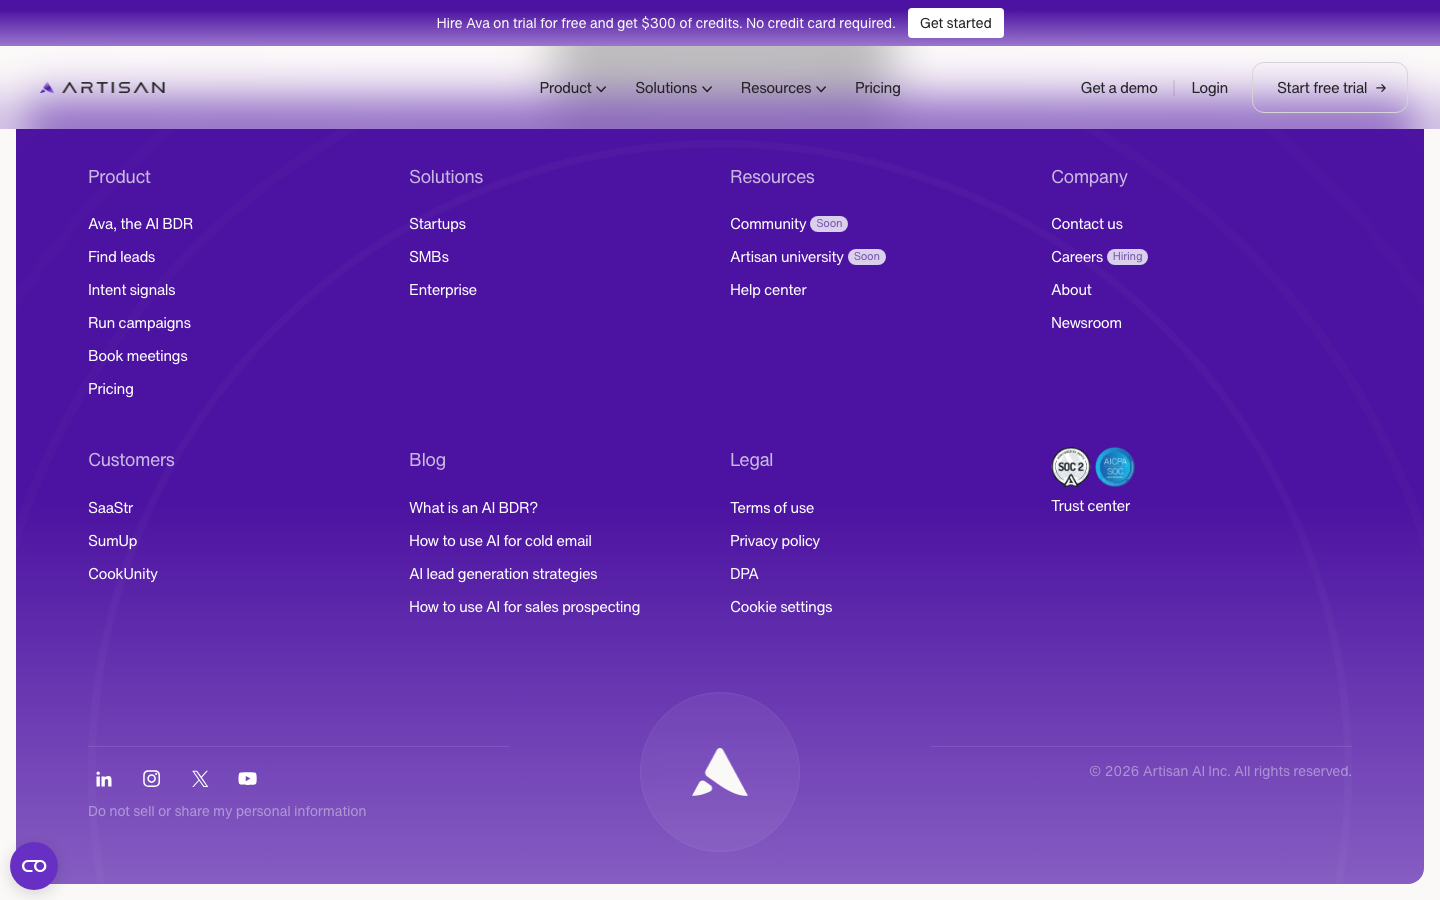Select Login in the header
The height and width of the screenshot is (900, 1440).
coord(1209,88)
